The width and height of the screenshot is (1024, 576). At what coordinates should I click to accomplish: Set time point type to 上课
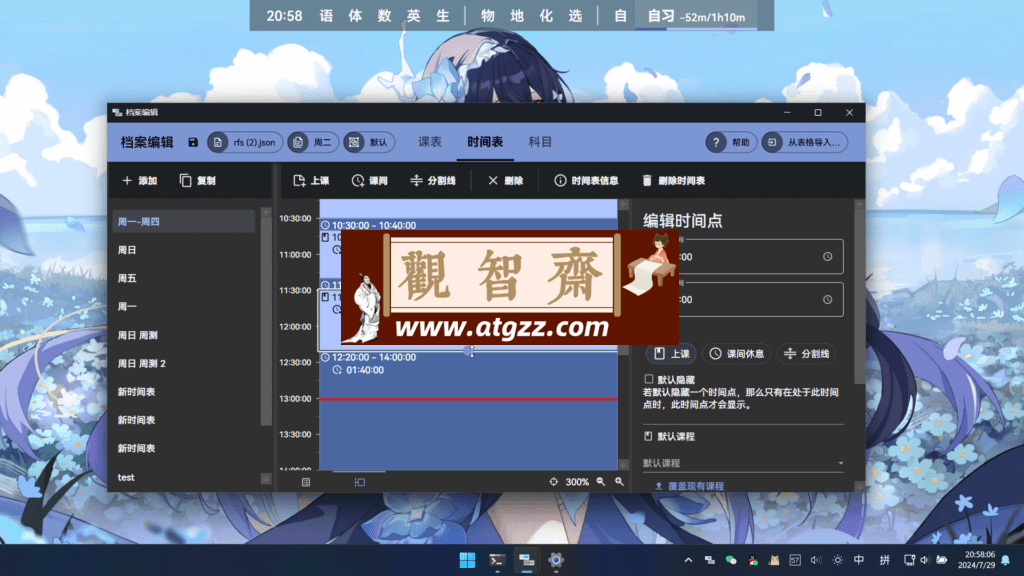(x=671, y=353)
